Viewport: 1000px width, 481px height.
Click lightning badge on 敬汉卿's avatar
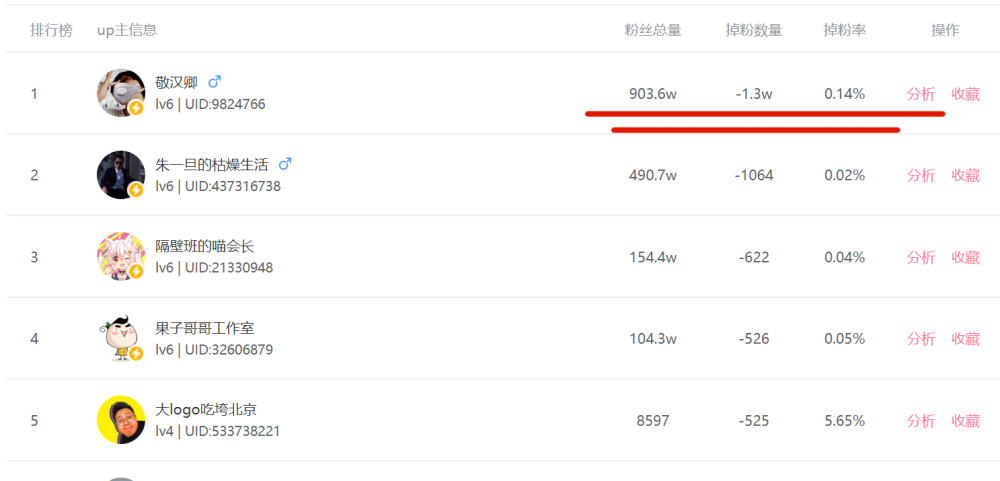tap(136, 108)
